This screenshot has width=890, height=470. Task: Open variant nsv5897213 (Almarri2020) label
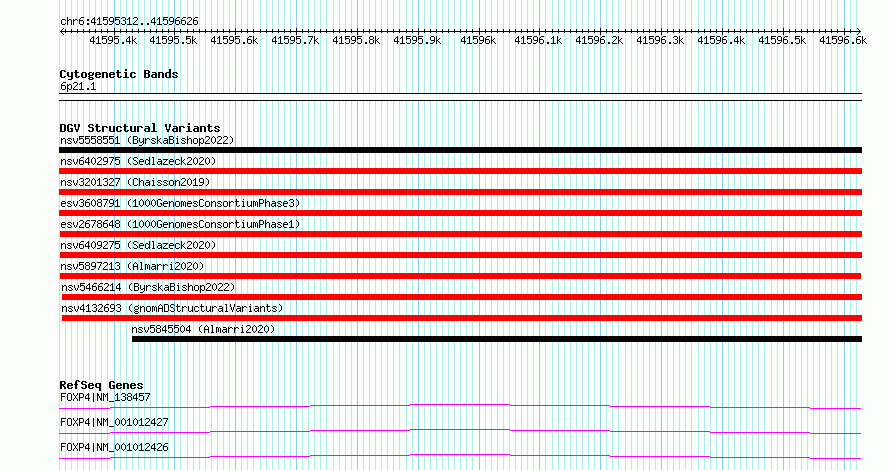click(x=132, y=266)
